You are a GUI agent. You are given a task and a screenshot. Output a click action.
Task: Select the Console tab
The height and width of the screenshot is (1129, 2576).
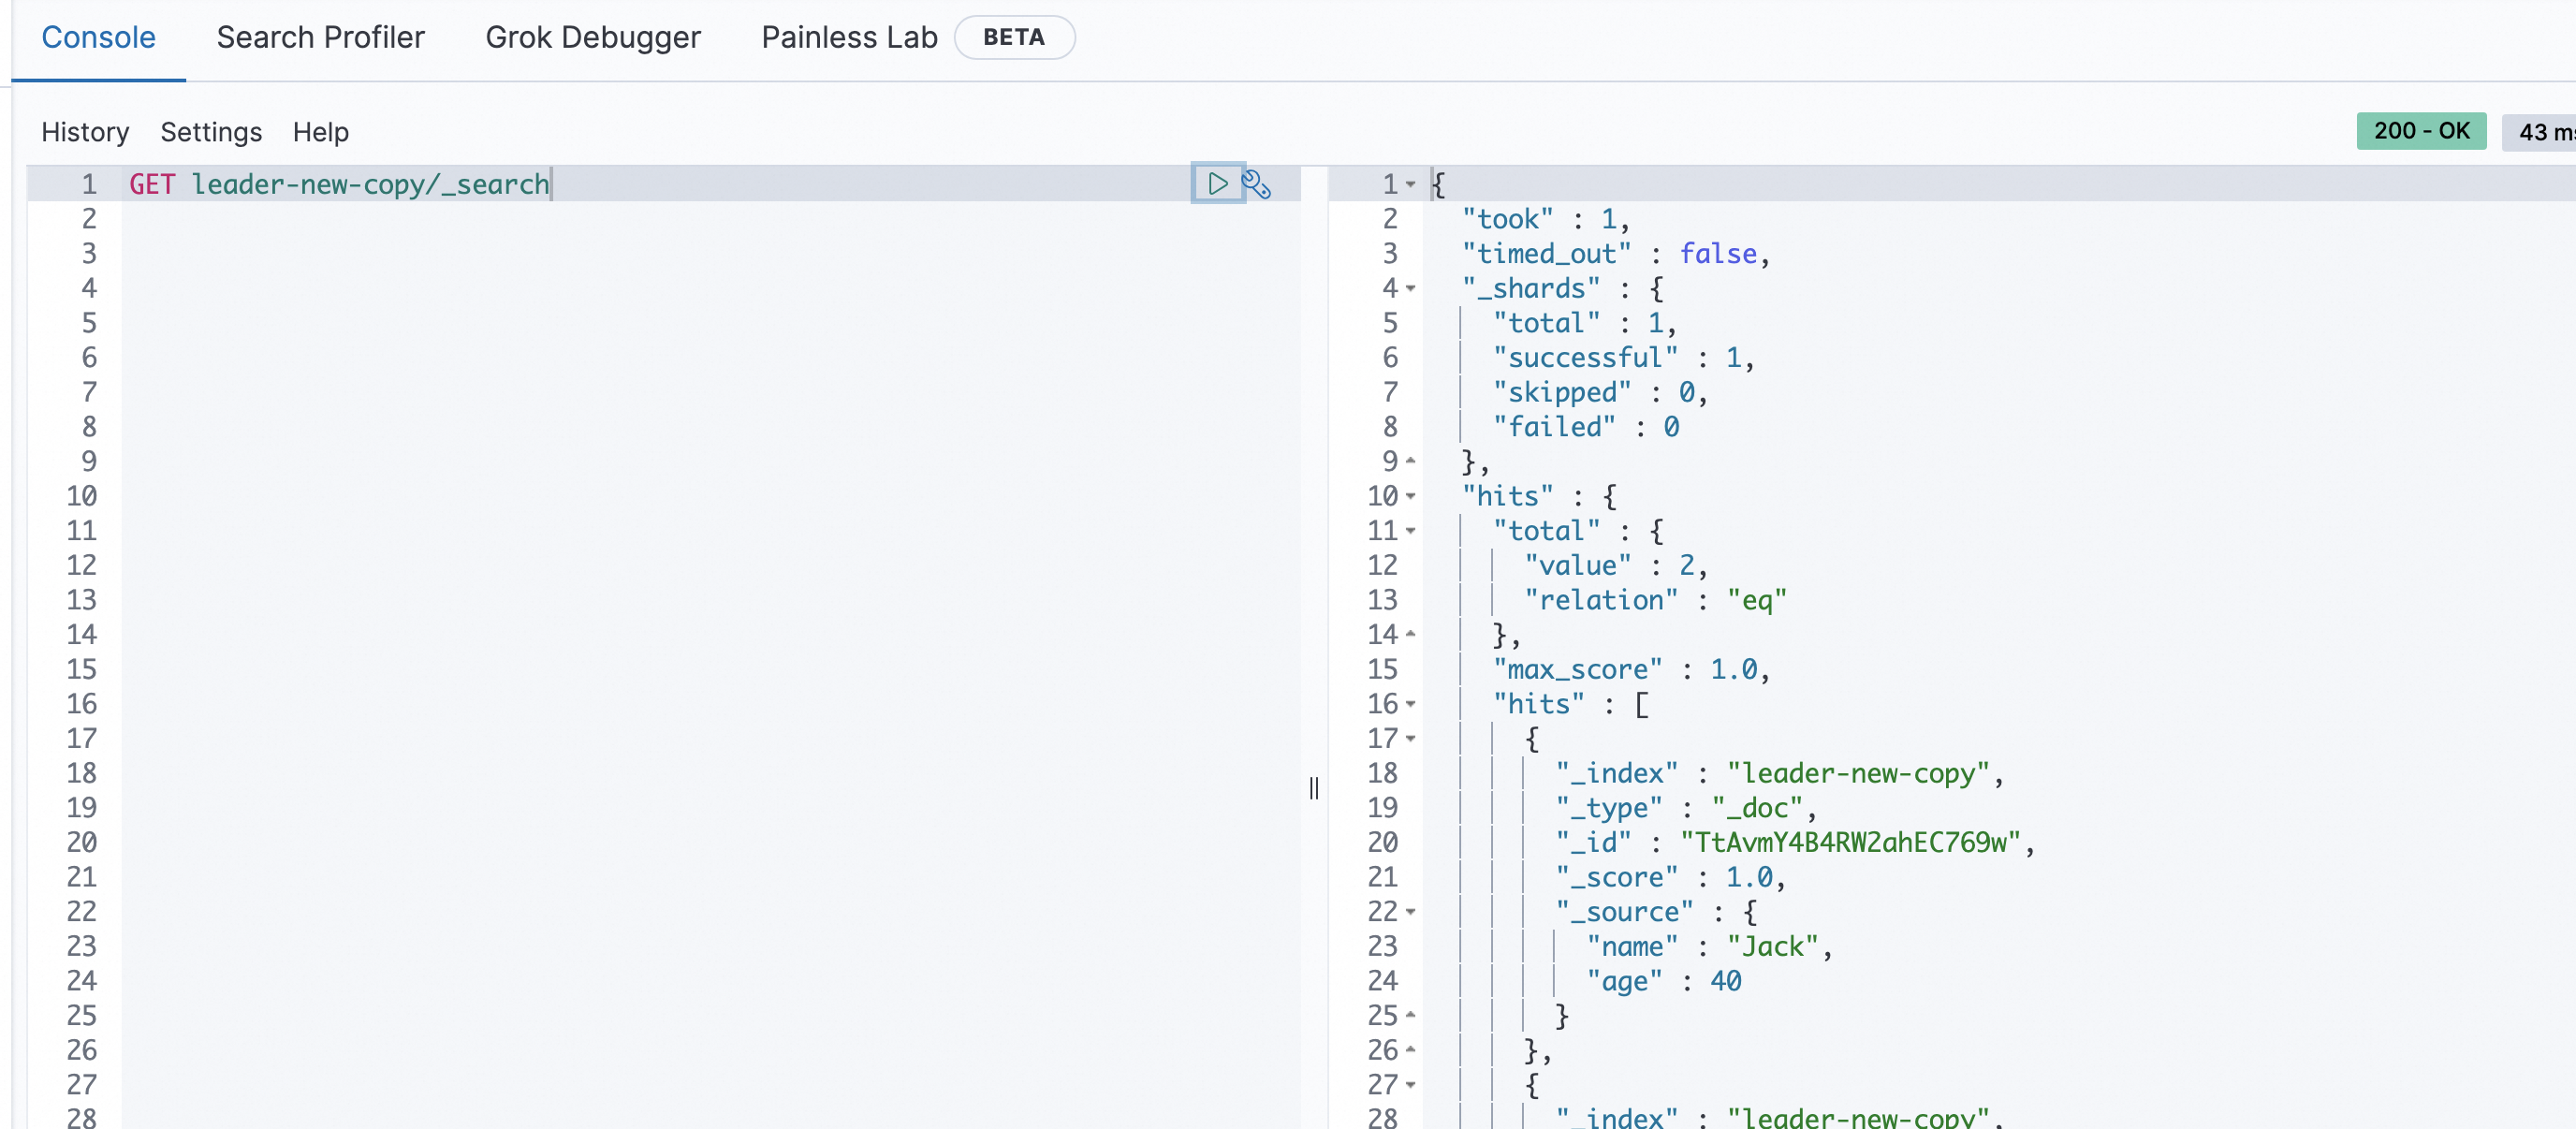click(x=98, y=37)
